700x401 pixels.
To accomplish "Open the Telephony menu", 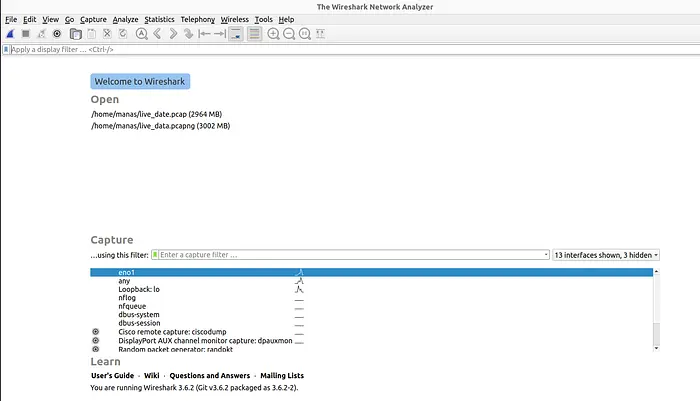I will 197,19.
